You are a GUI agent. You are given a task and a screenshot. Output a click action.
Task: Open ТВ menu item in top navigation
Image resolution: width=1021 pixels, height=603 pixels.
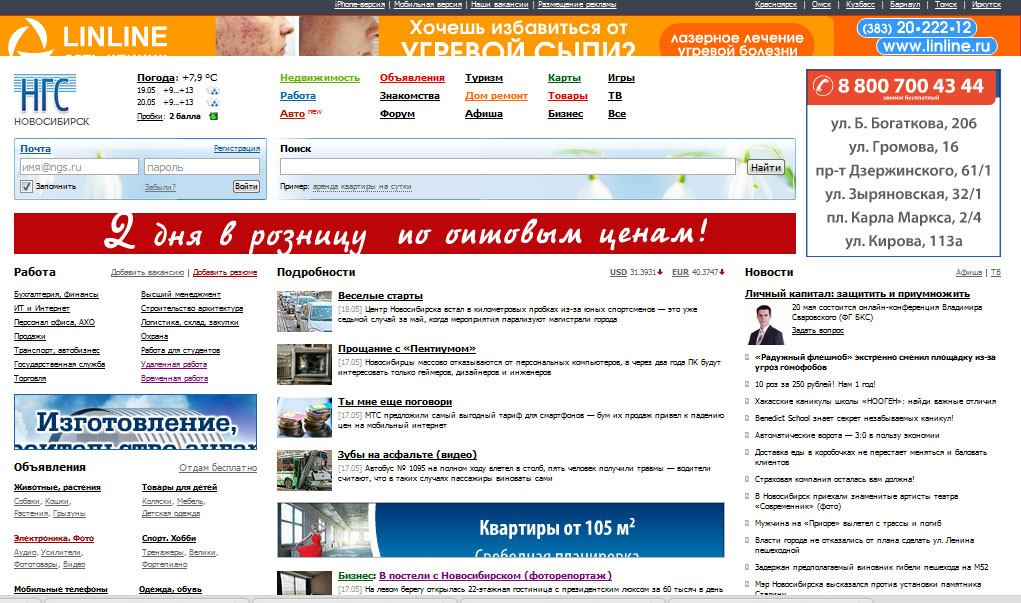point(615,95)
